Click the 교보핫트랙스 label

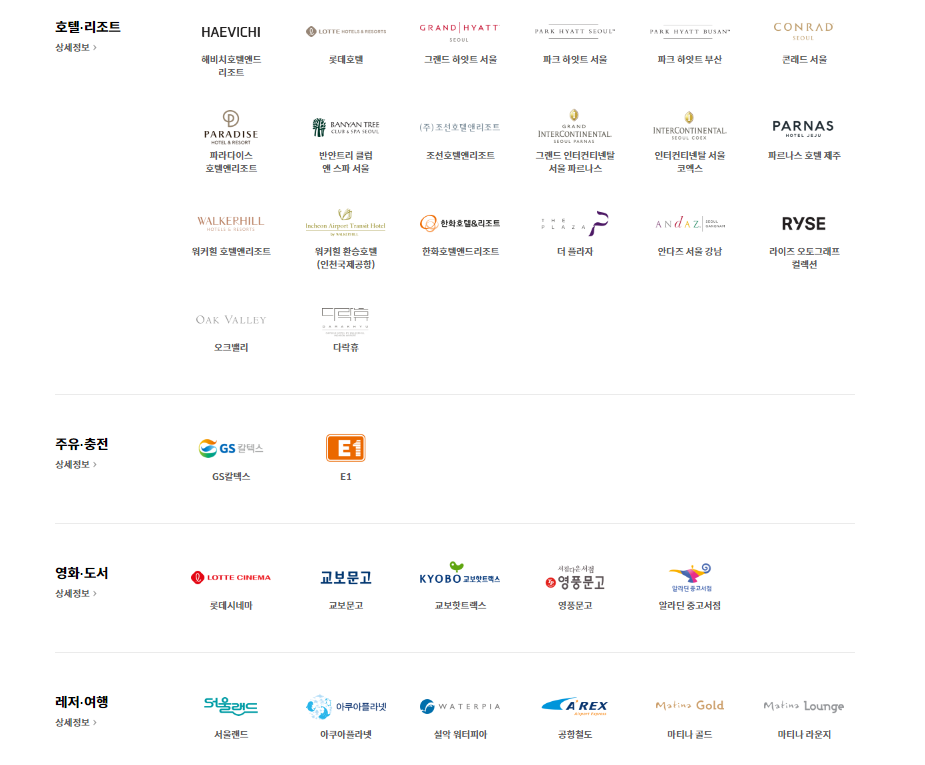coord(460,606)
